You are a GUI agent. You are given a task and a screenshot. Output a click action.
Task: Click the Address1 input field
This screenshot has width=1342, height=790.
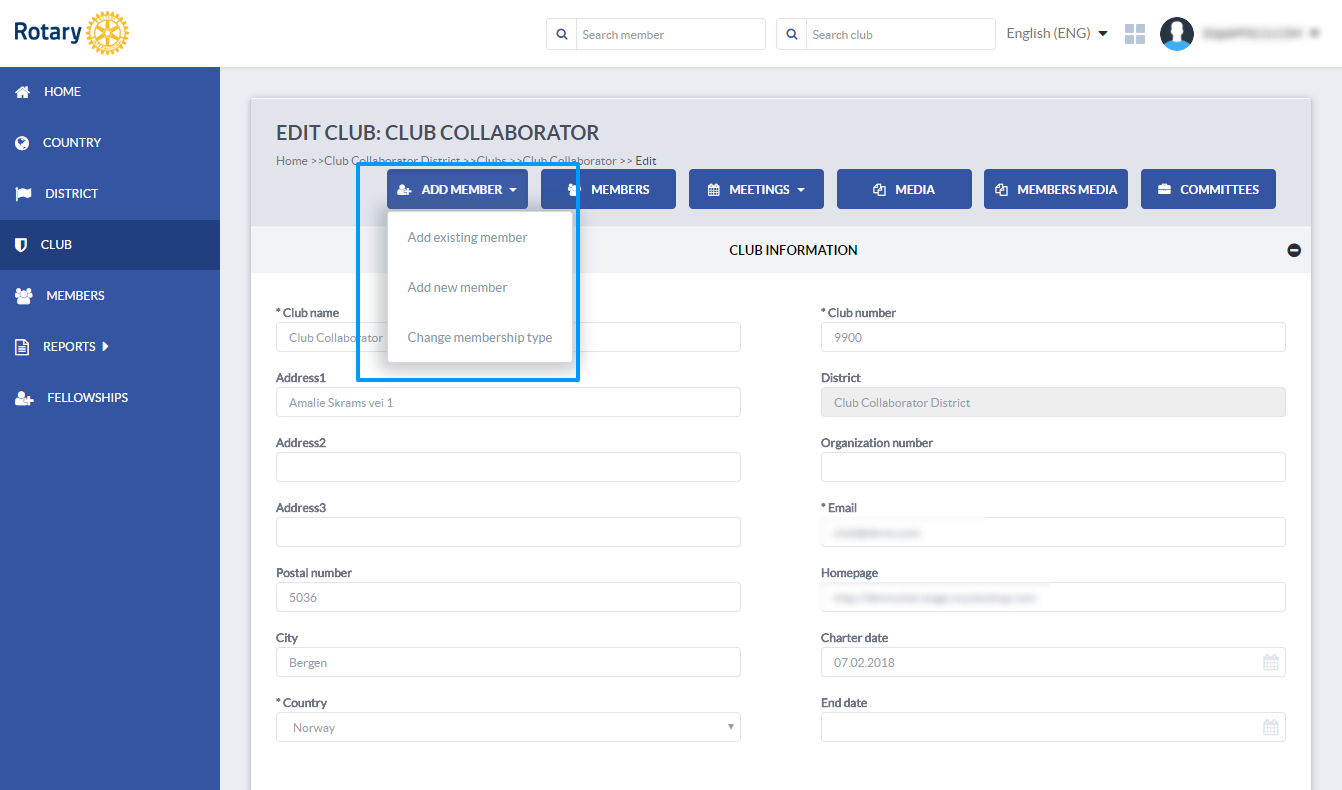[508, 402]
